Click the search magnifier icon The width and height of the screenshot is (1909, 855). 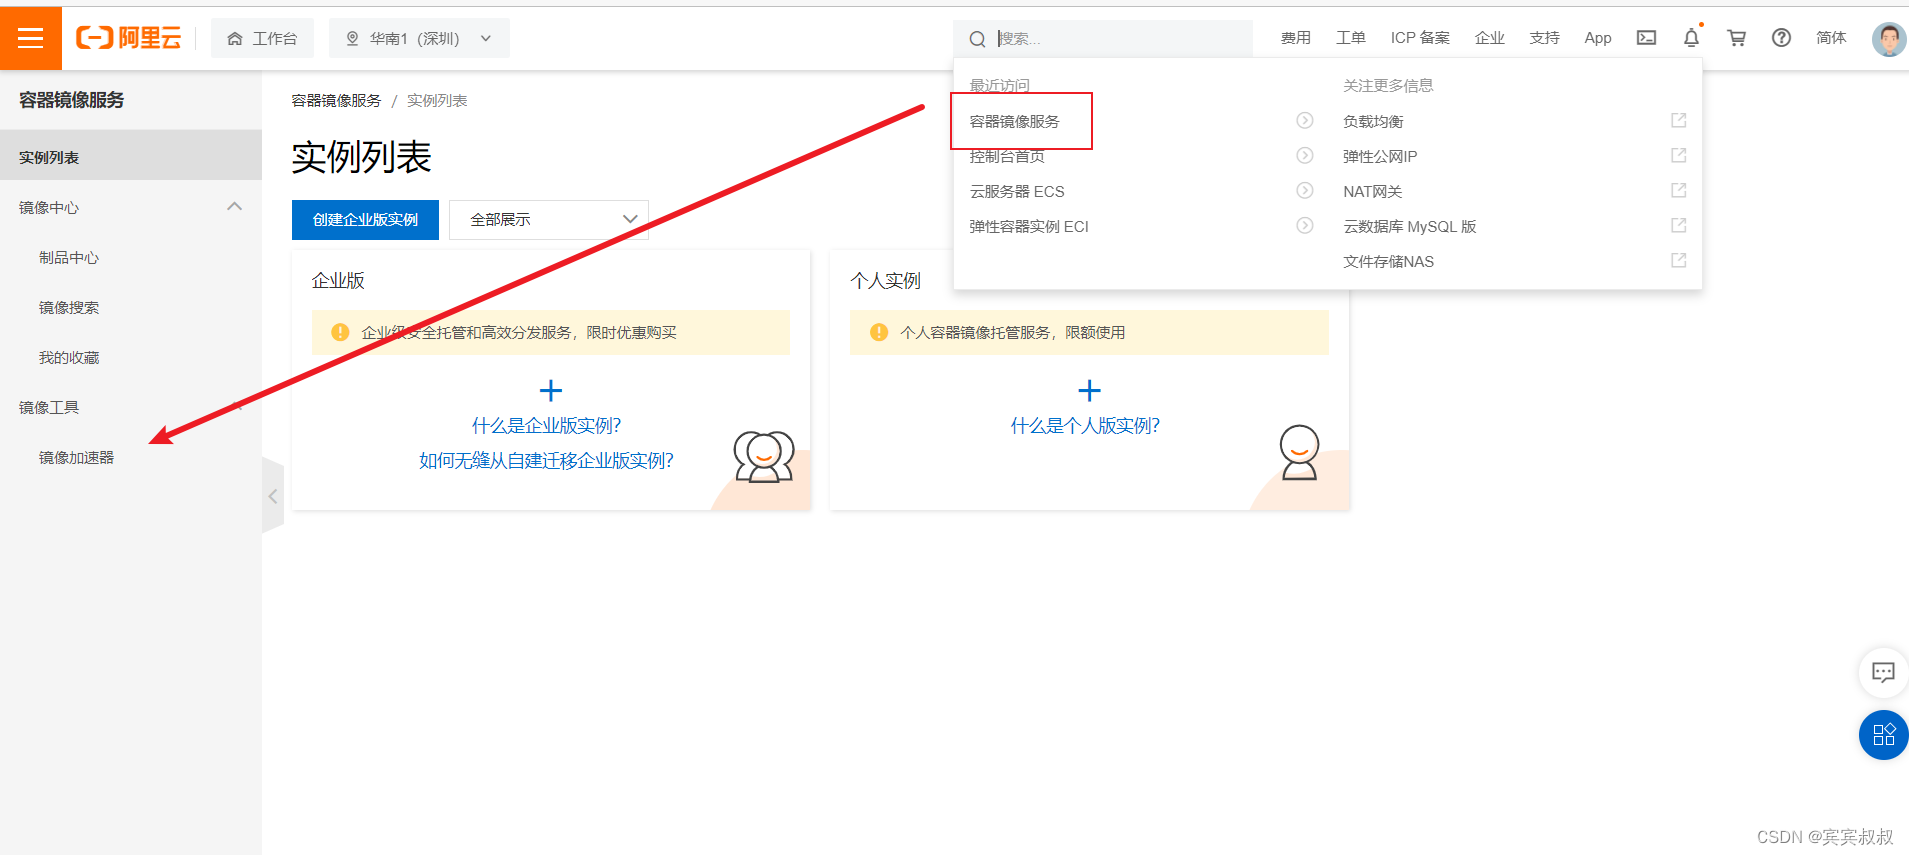(x=977, y=39)
